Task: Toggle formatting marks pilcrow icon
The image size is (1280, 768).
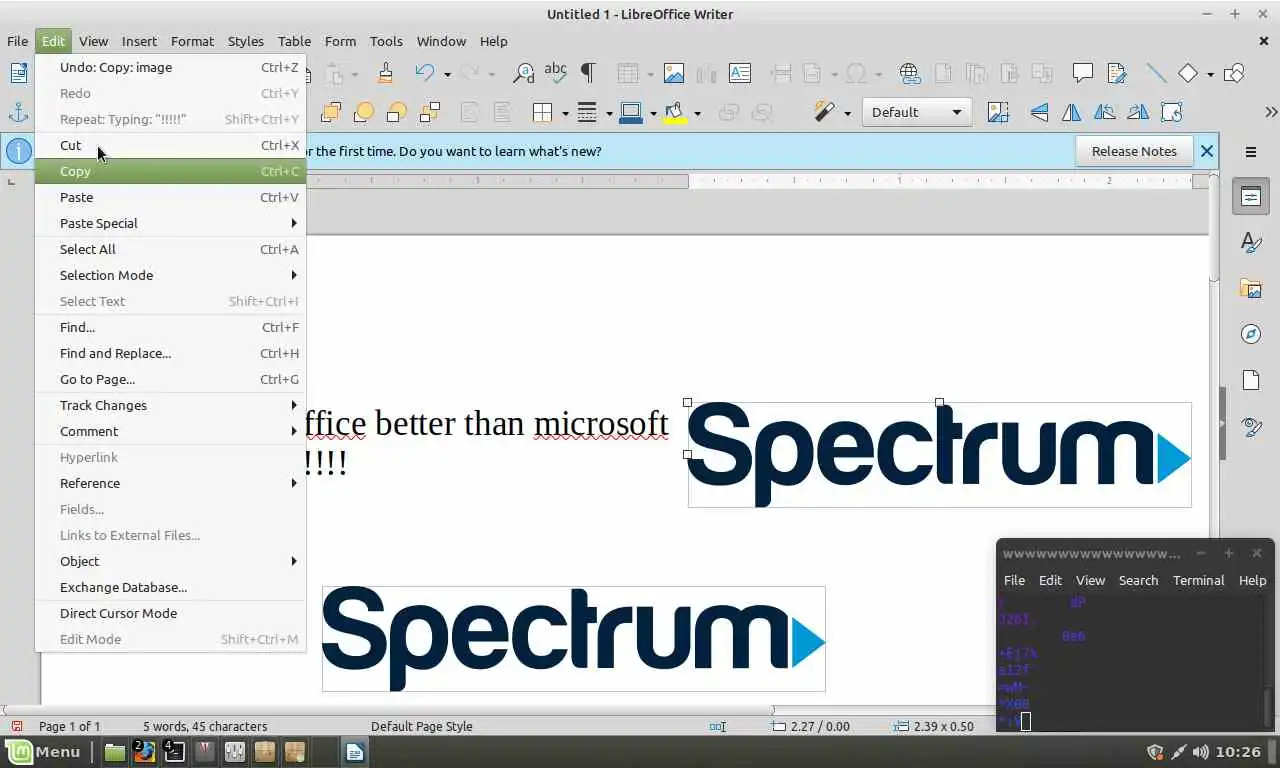Action: click(x=588, y=73)
